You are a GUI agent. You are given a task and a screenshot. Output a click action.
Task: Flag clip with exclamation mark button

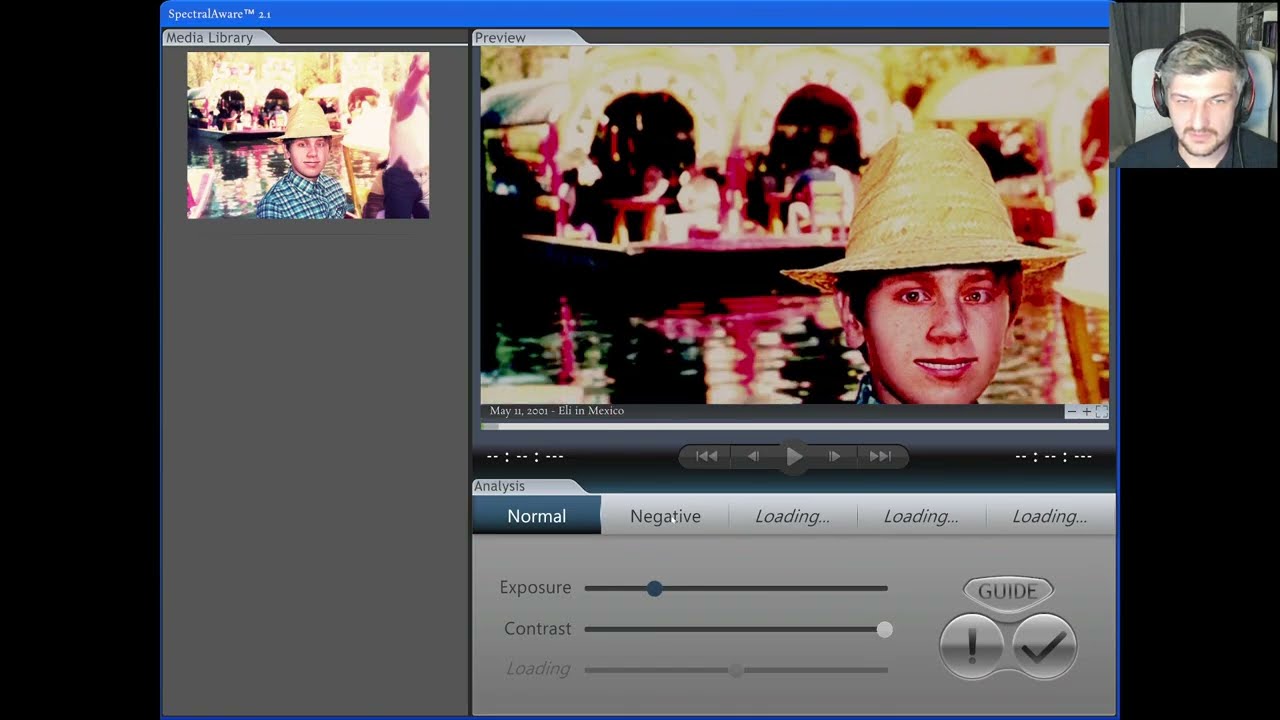tap(971, 647)
